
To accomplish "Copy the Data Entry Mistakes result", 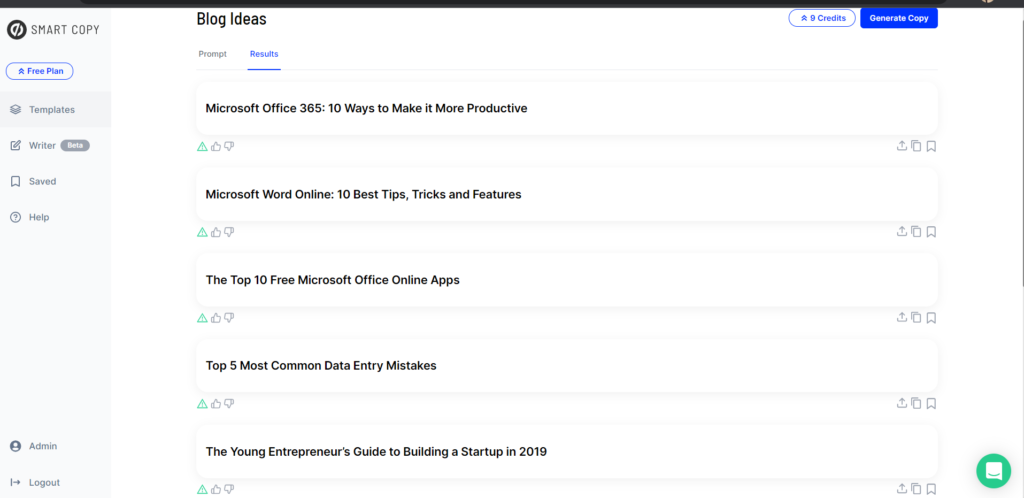I will (x=916, y=403).
